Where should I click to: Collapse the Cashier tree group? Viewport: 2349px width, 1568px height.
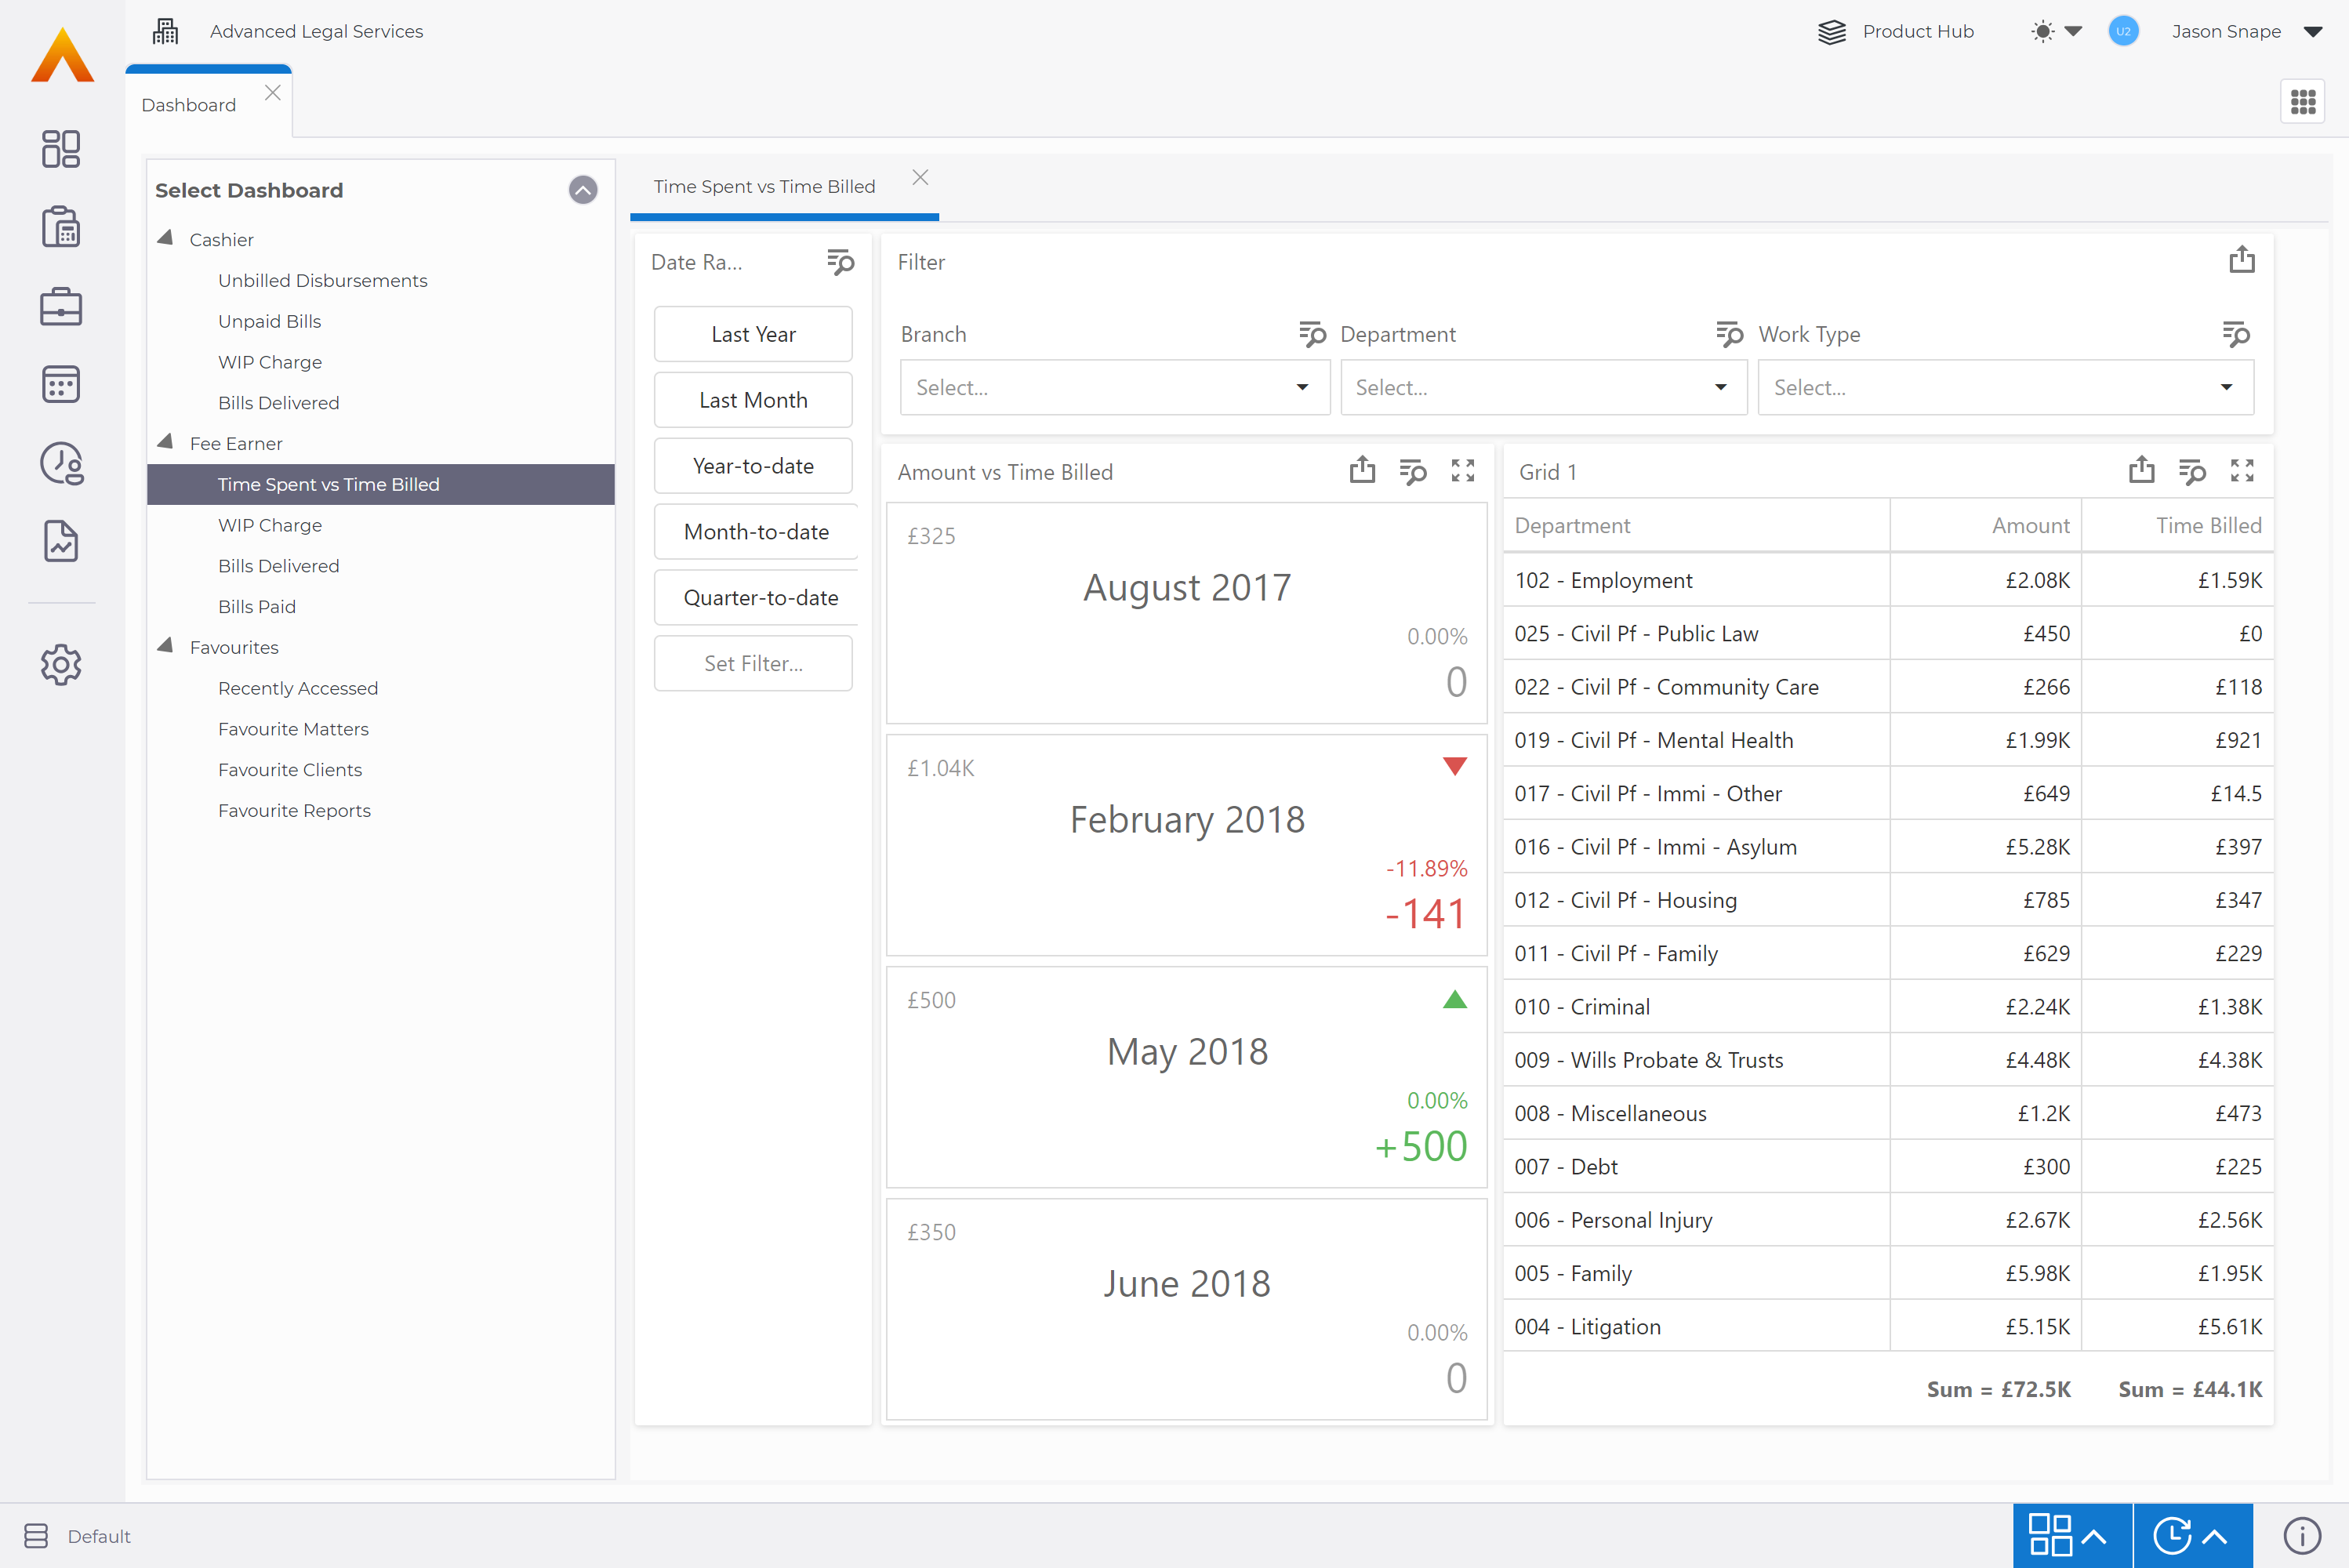pos(166,239)
